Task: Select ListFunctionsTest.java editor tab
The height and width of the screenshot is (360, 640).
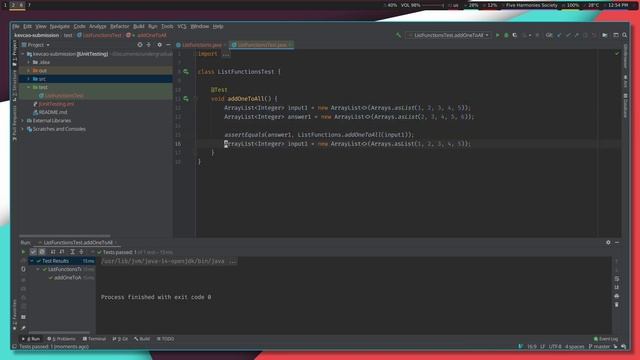Action: [262, 45]
